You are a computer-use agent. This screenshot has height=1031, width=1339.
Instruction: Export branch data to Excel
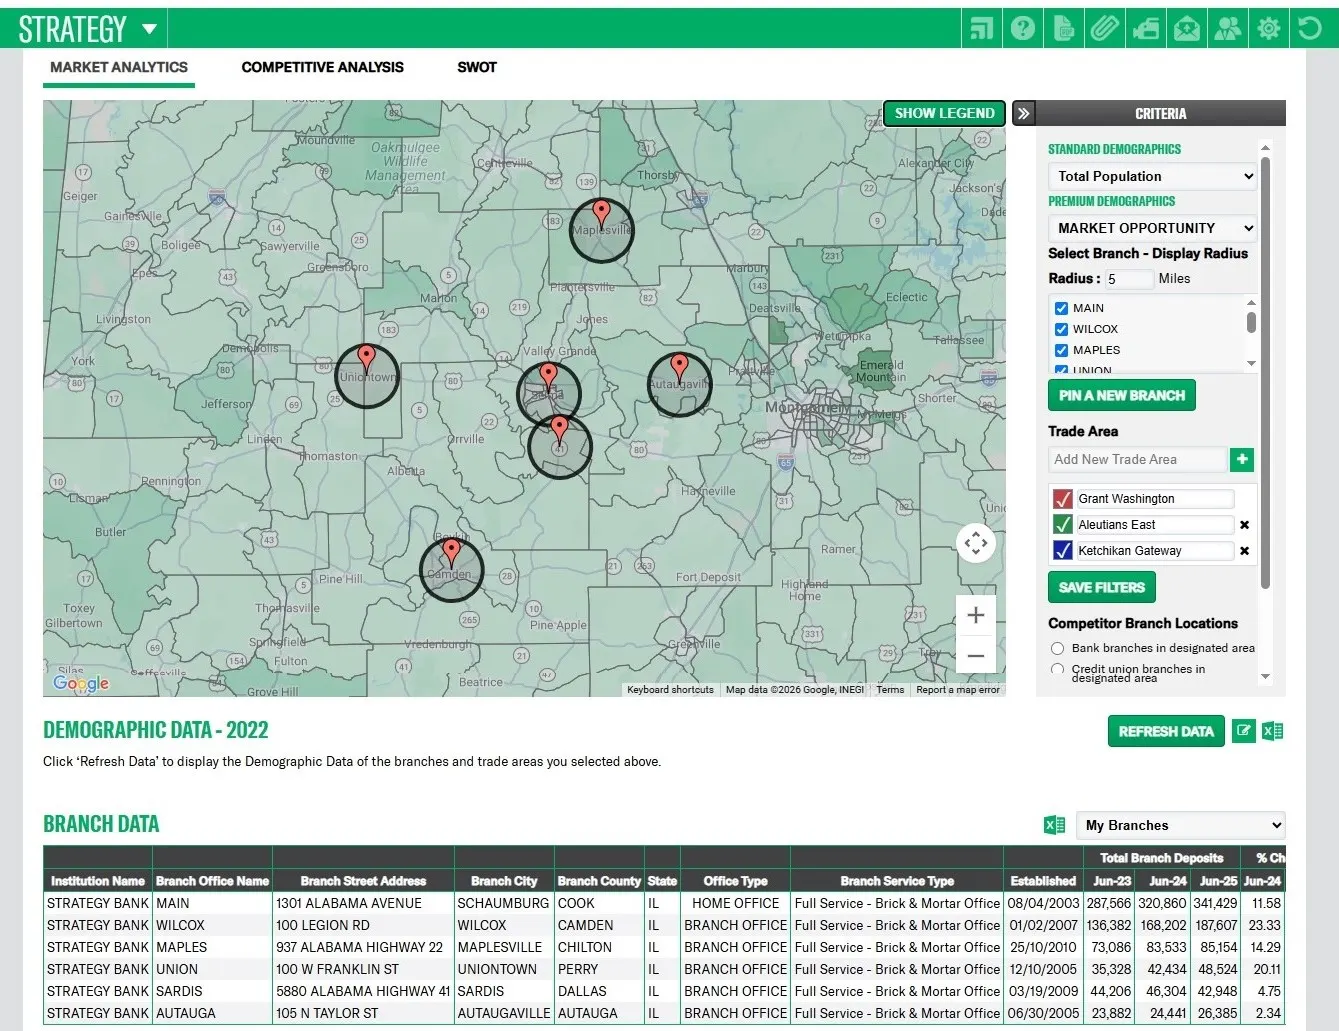tap(1054, 825)
